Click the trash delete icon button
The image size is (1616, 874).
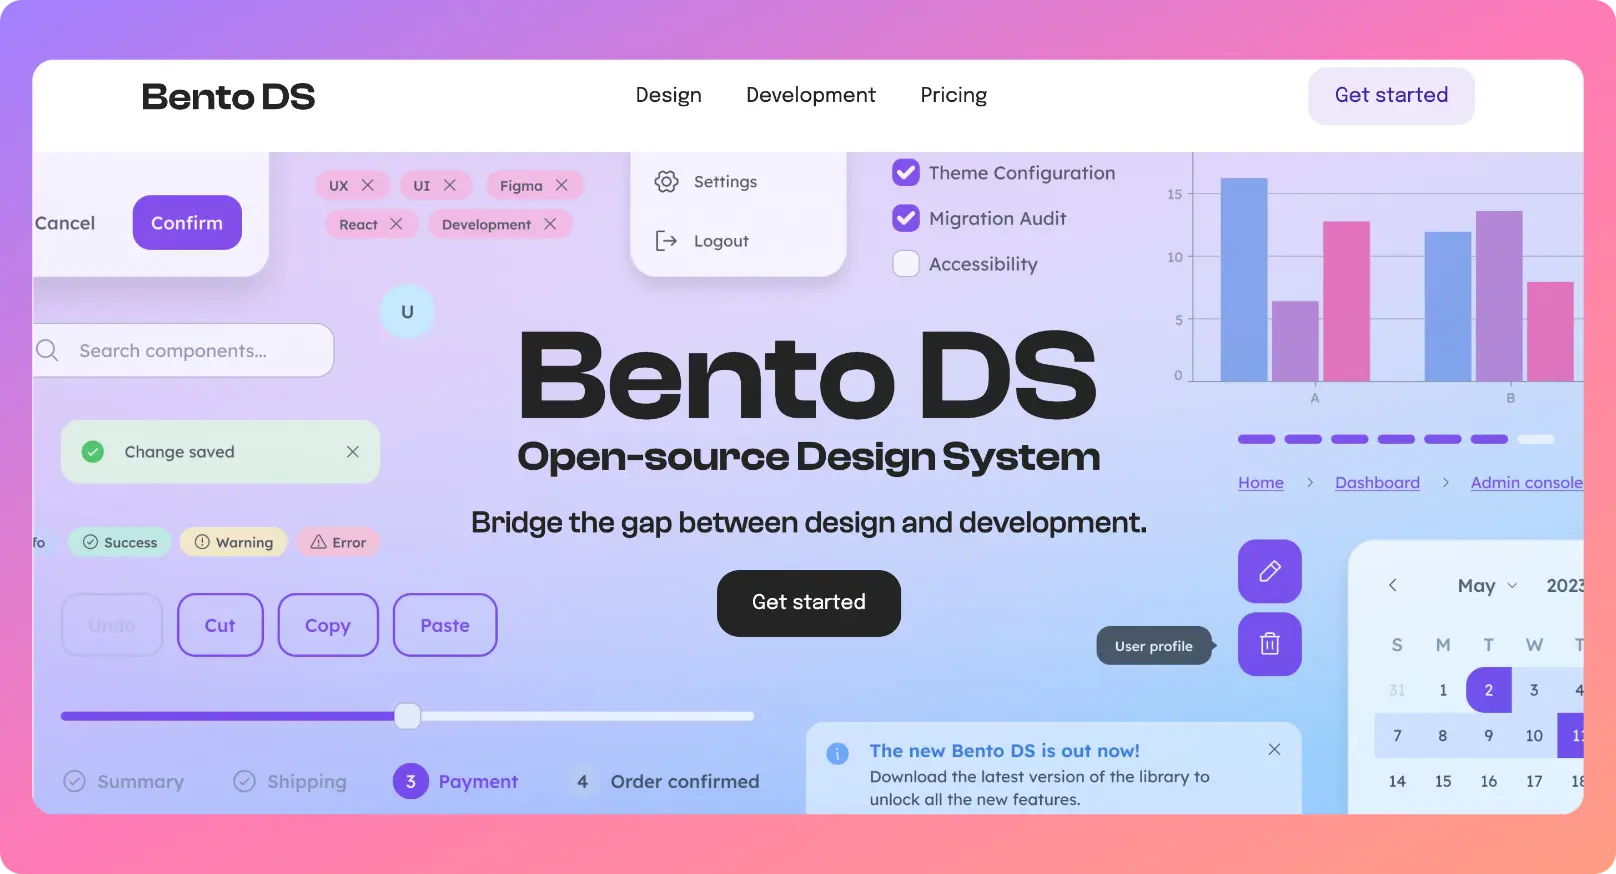[1269, 644]
